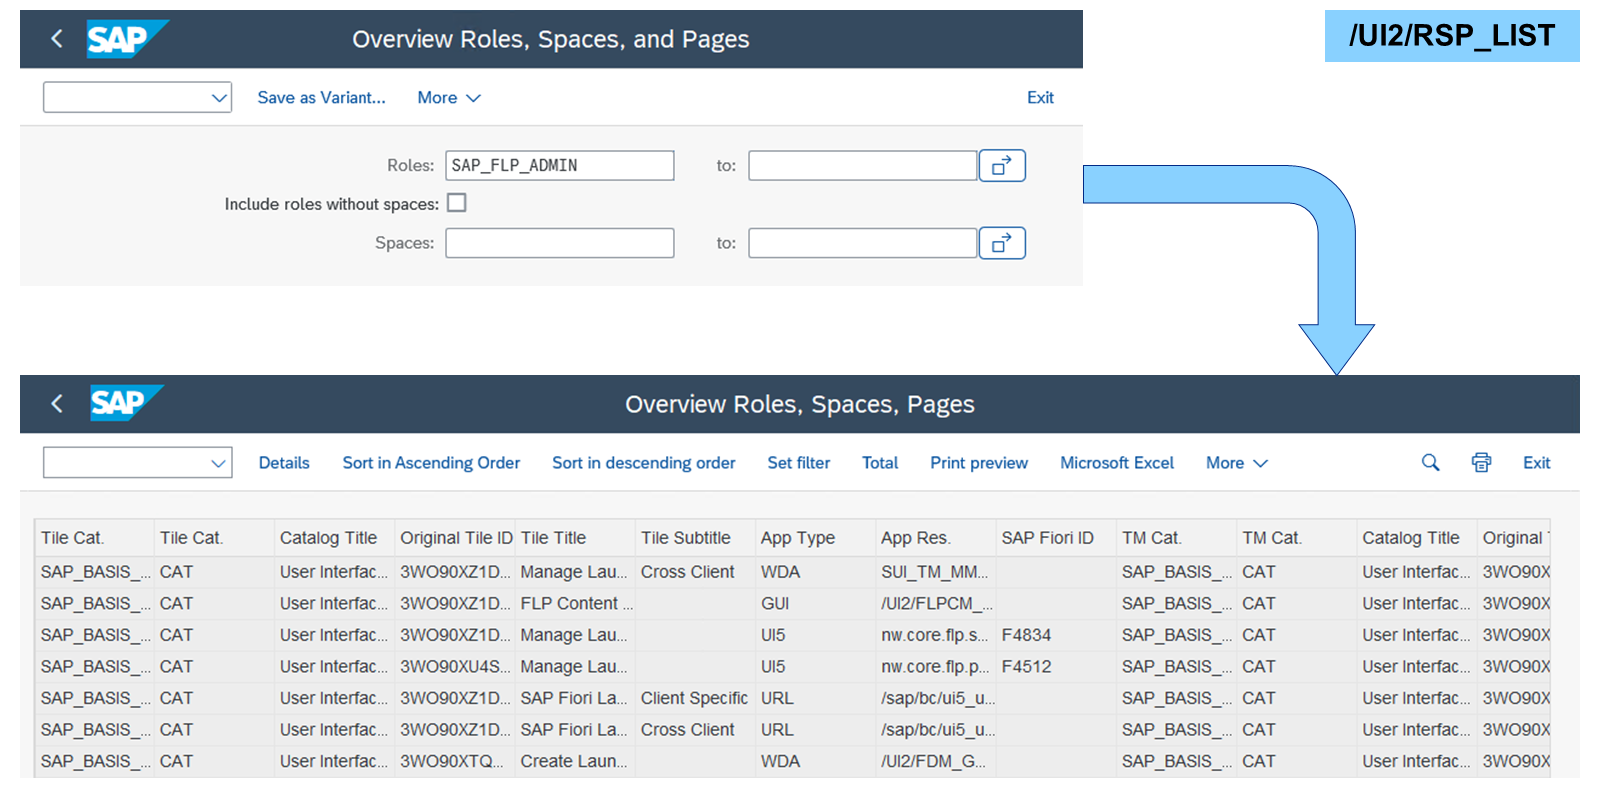Click the Roles 'to' input field
Viewport: 1600px width, 788px height.
862,165
